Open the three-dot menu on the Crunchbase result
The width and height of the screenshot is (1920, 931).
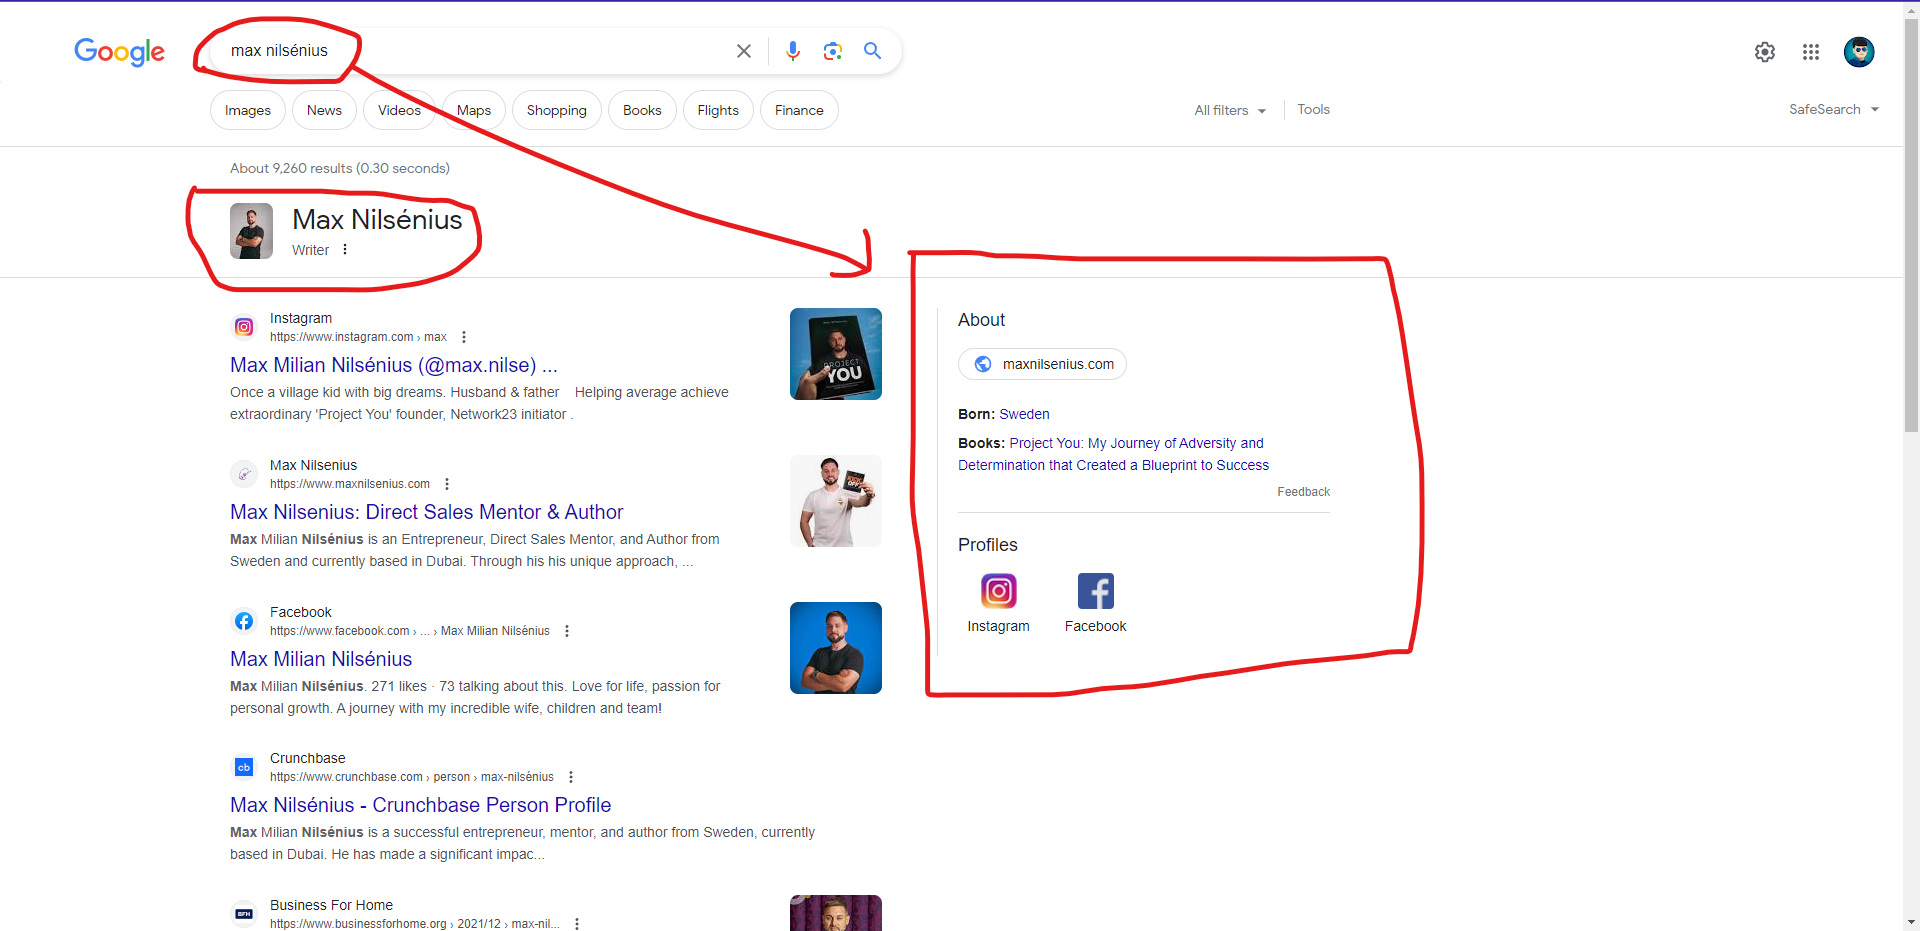click(569, 777)
